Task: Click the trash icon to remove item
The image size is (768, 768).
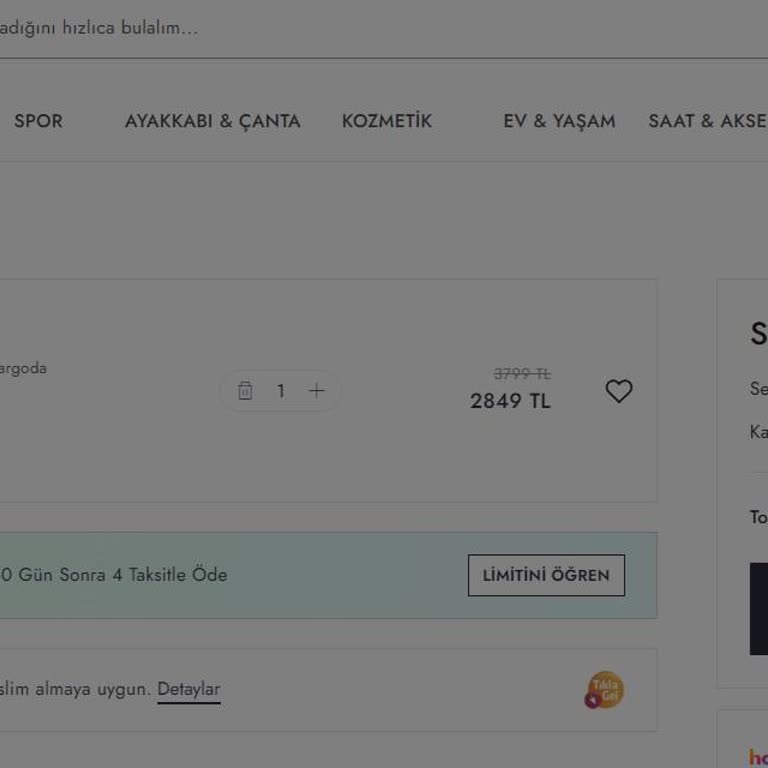Action: 245,391
